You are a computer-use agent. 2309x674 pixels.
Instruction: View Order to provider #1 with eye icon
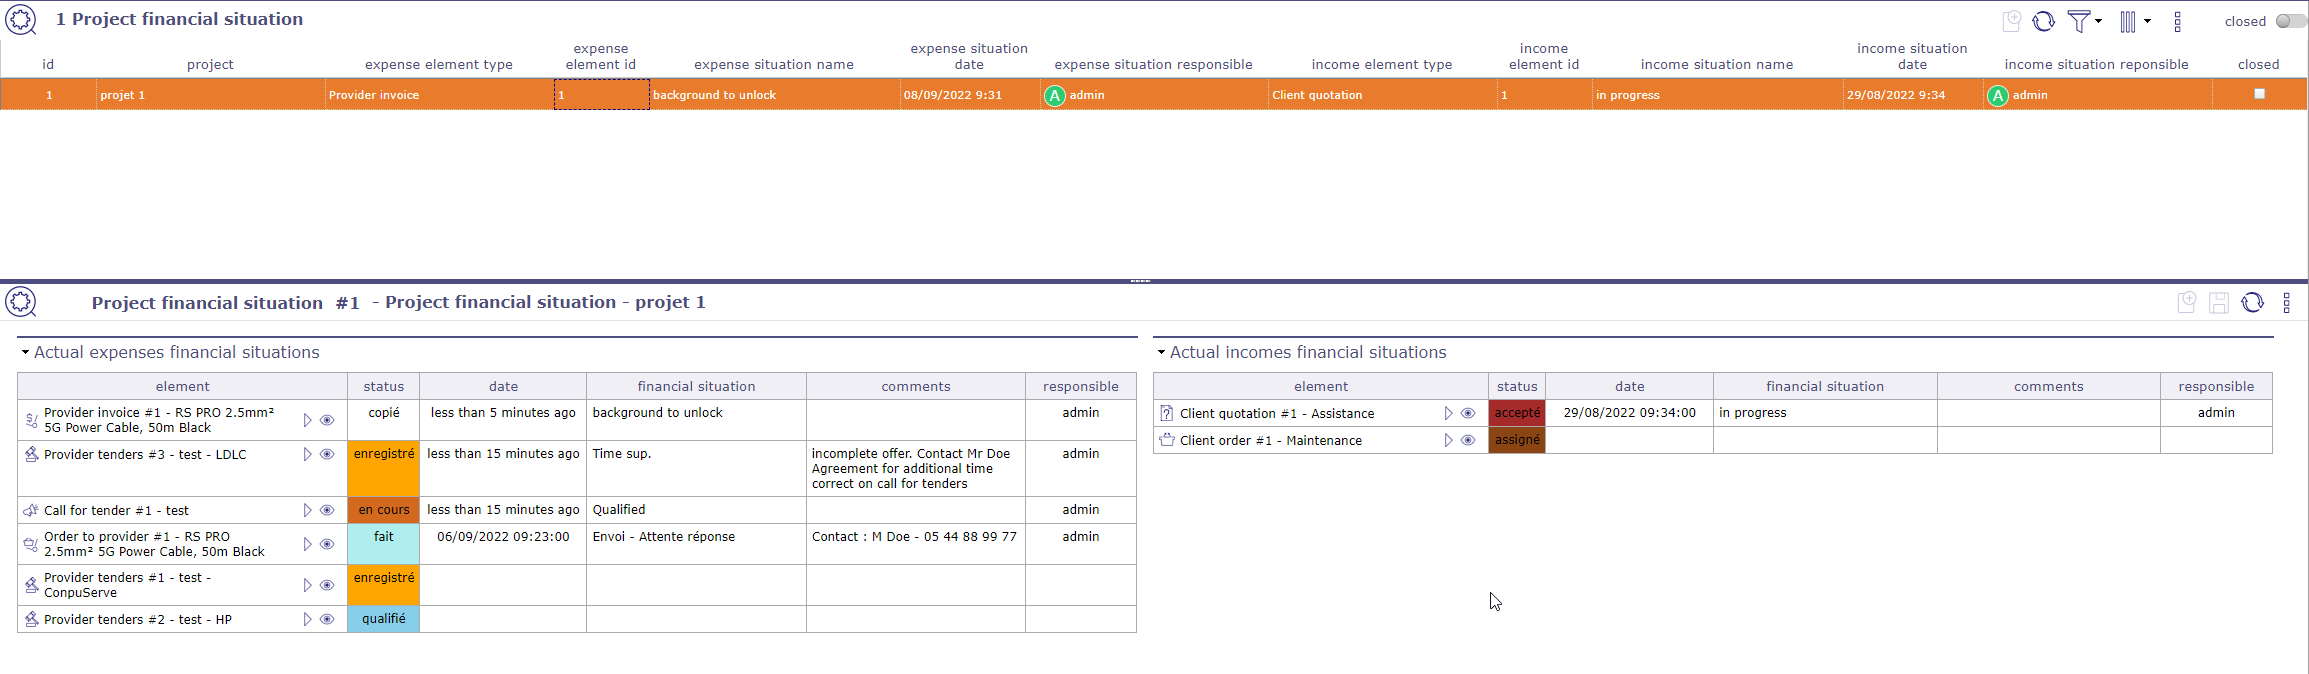coord(327,544)
